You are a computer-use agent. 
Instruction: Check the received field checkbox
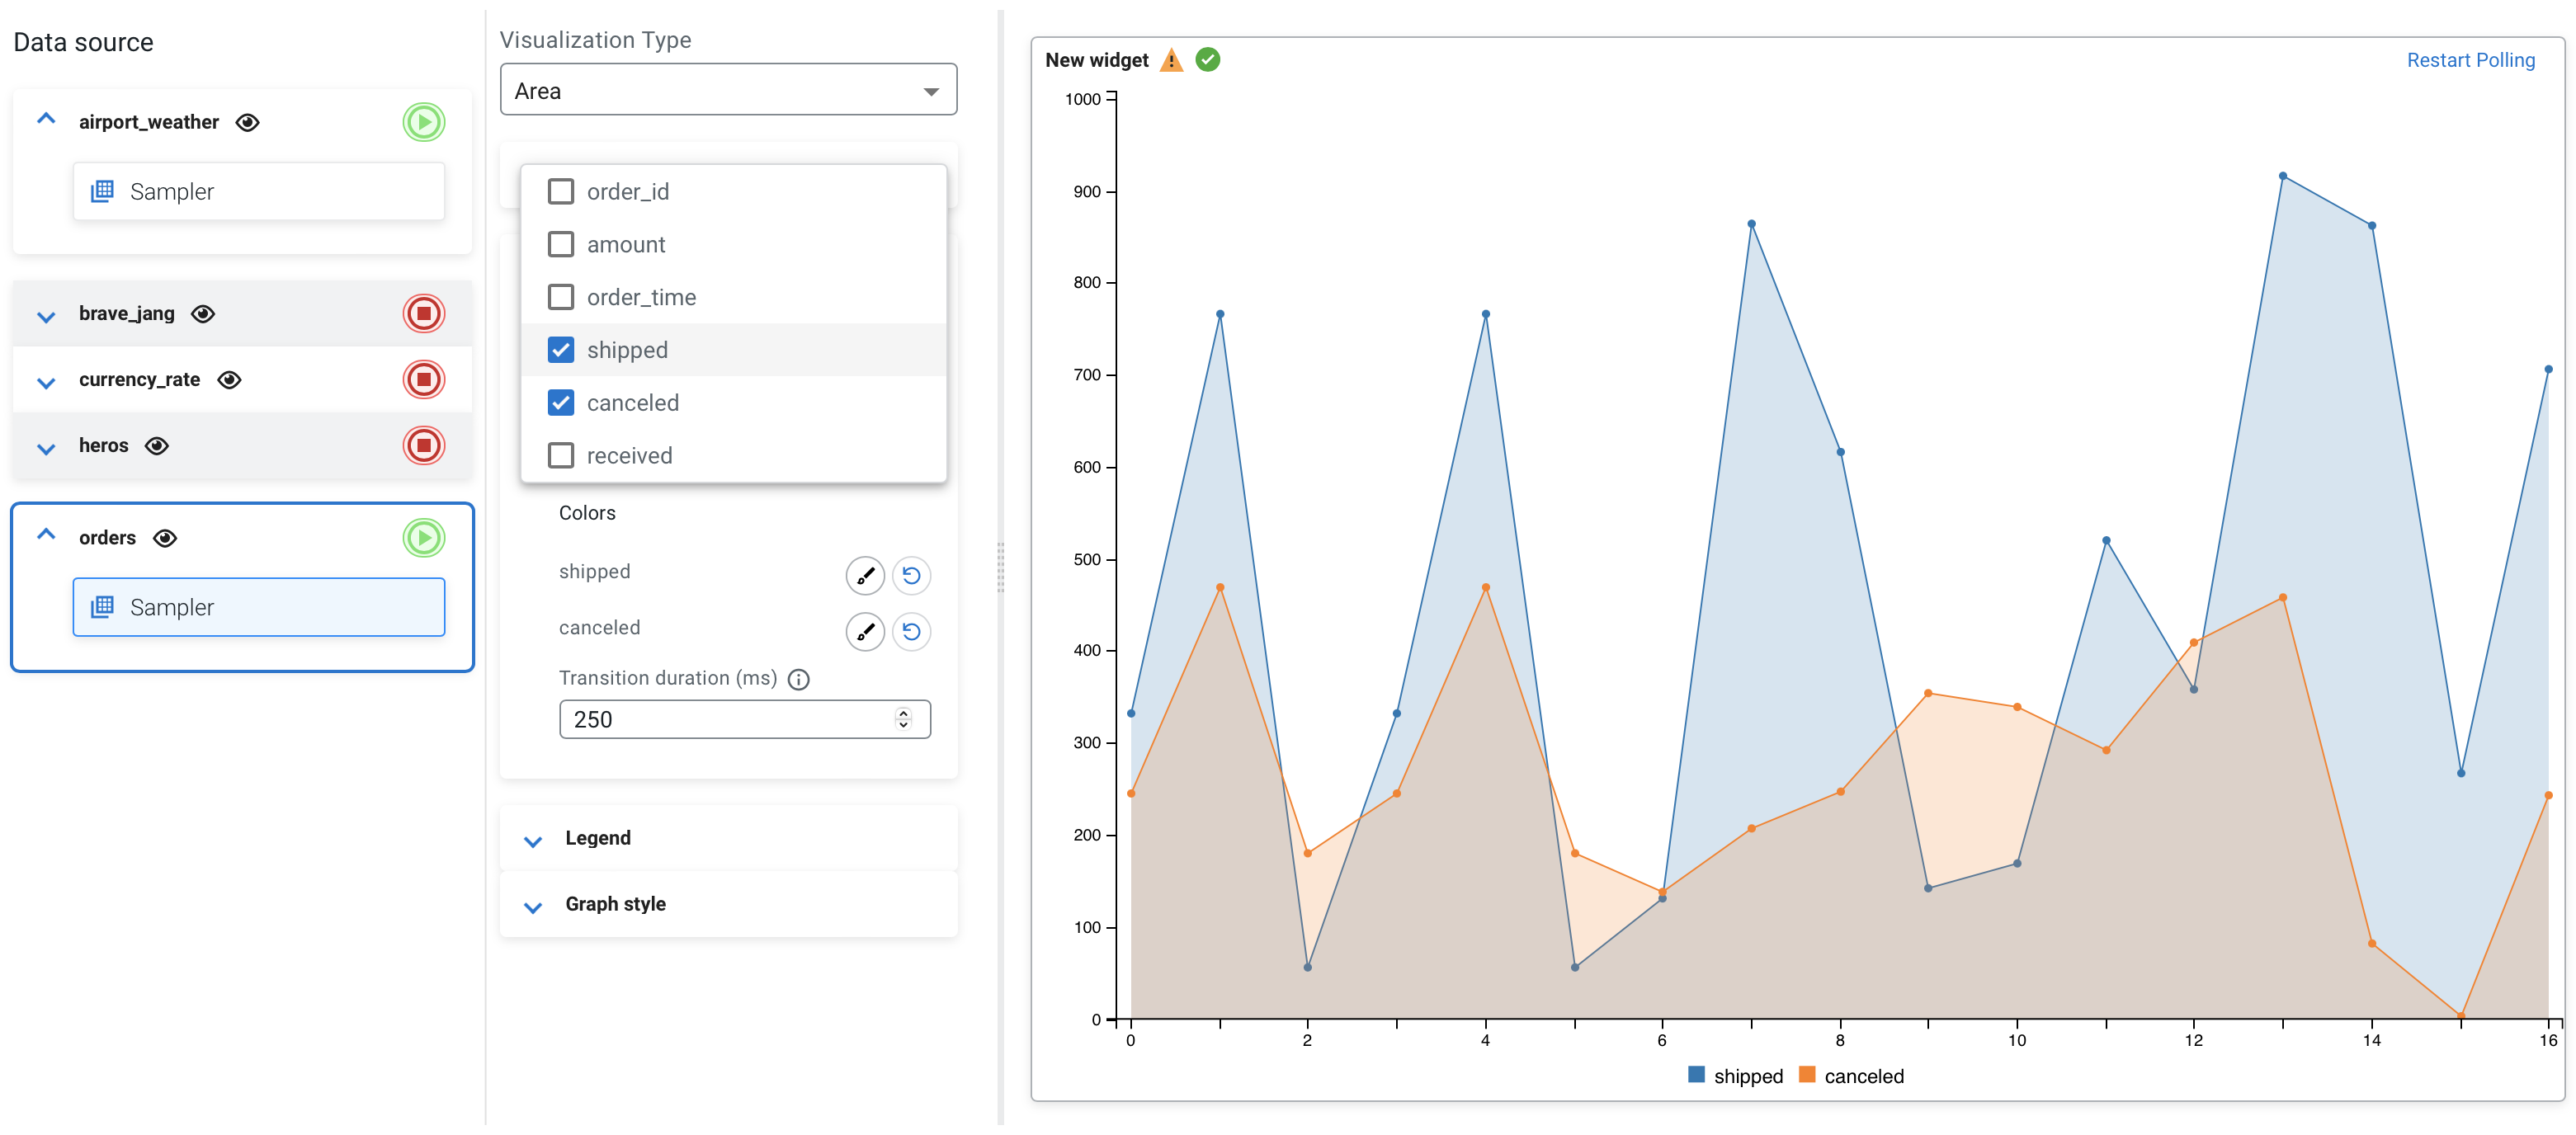click(561, 456)
